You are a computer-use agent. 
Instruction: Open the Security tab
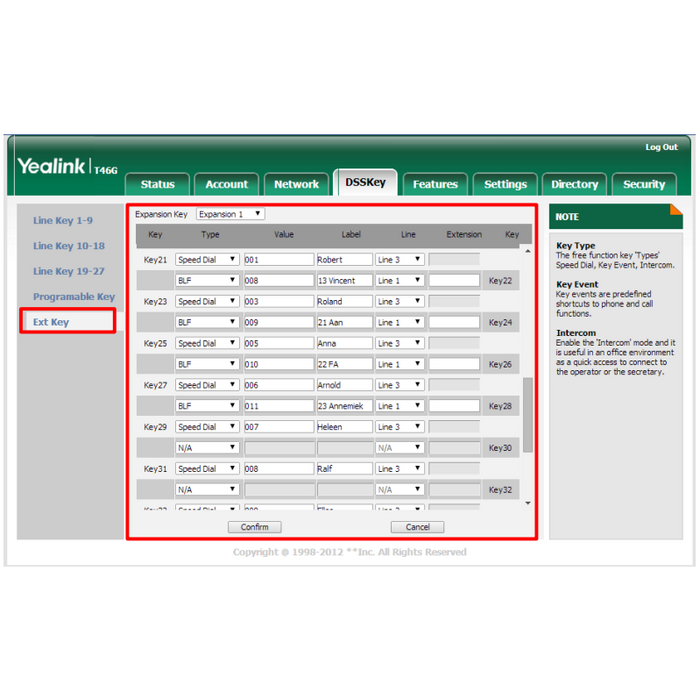click(x=643, y=184)
